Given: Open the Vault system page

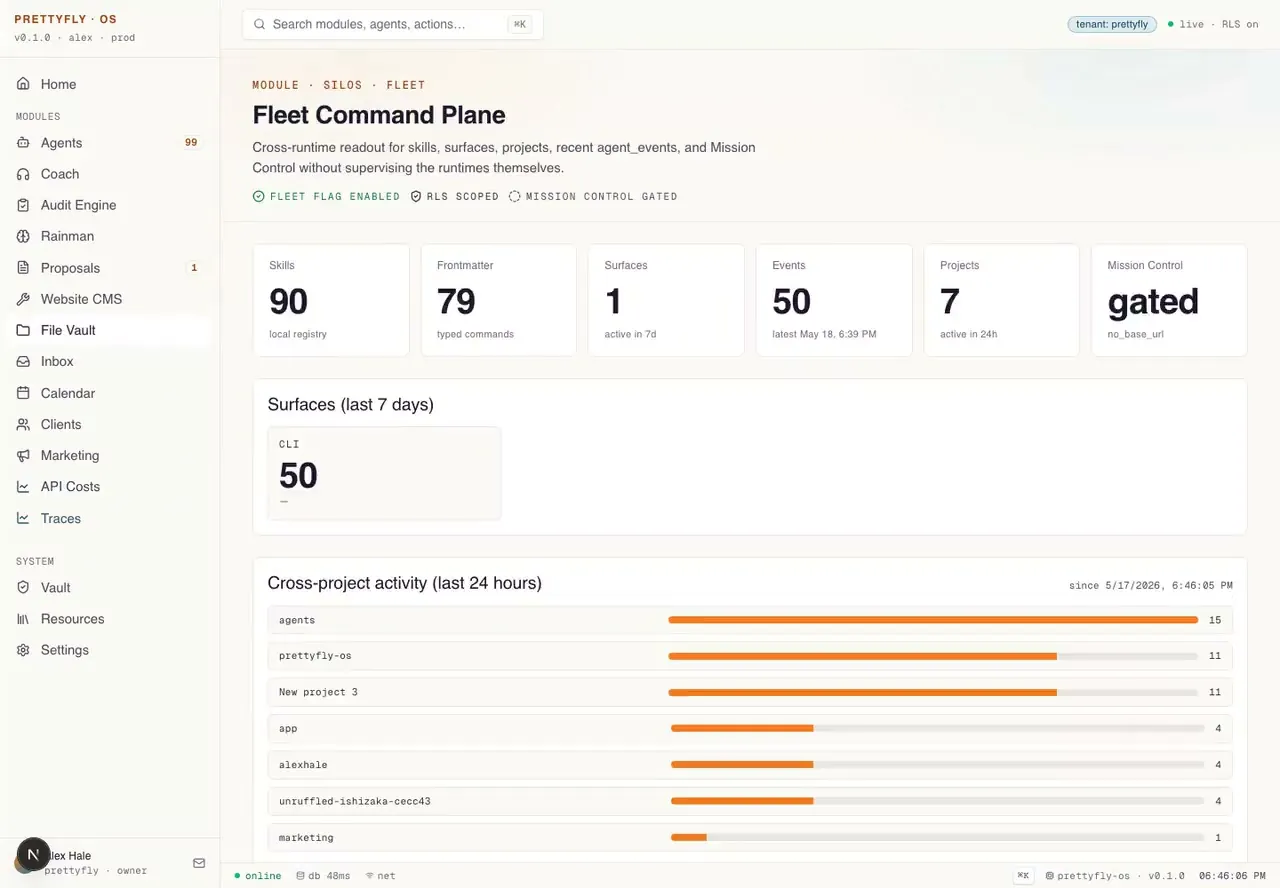Looking at the screenshot, I should pyautogui.click(x=110, y=588).
